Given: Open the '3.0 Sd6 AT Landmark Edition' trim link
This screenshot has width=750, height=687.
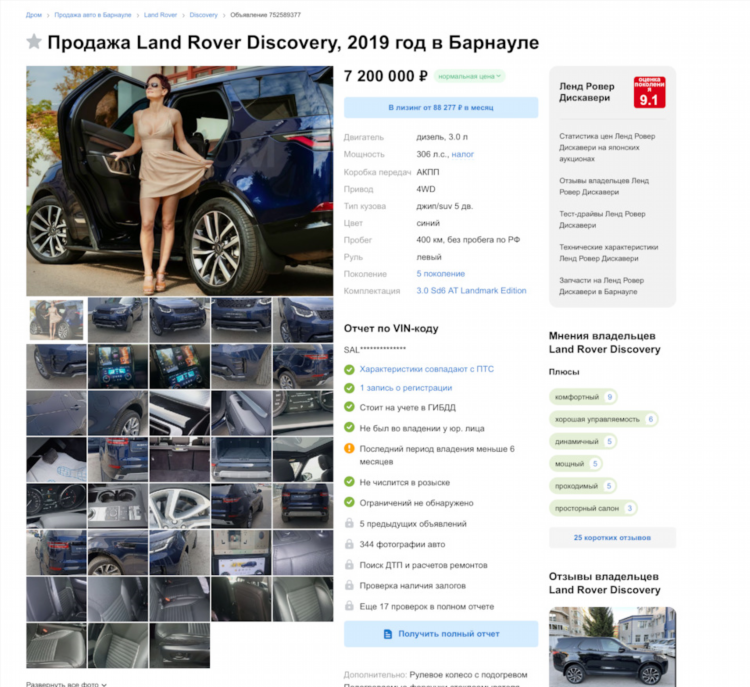Looking at the screenshot, I should 471,290.
